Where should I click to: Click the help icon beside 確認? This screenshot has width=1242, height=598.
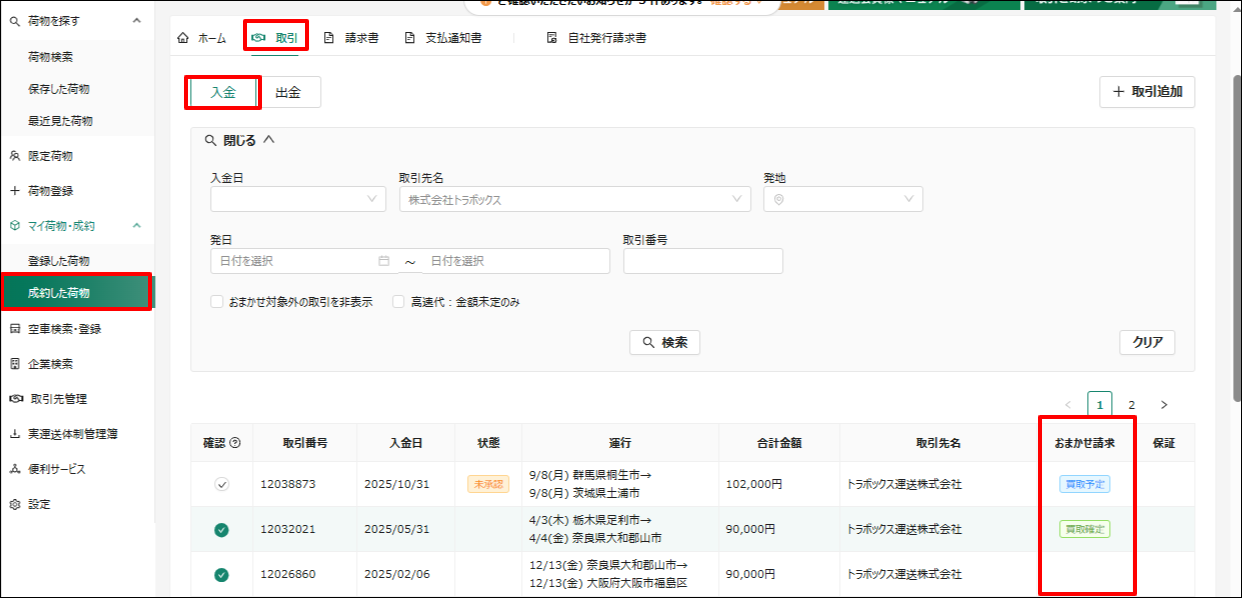(235, 442)
